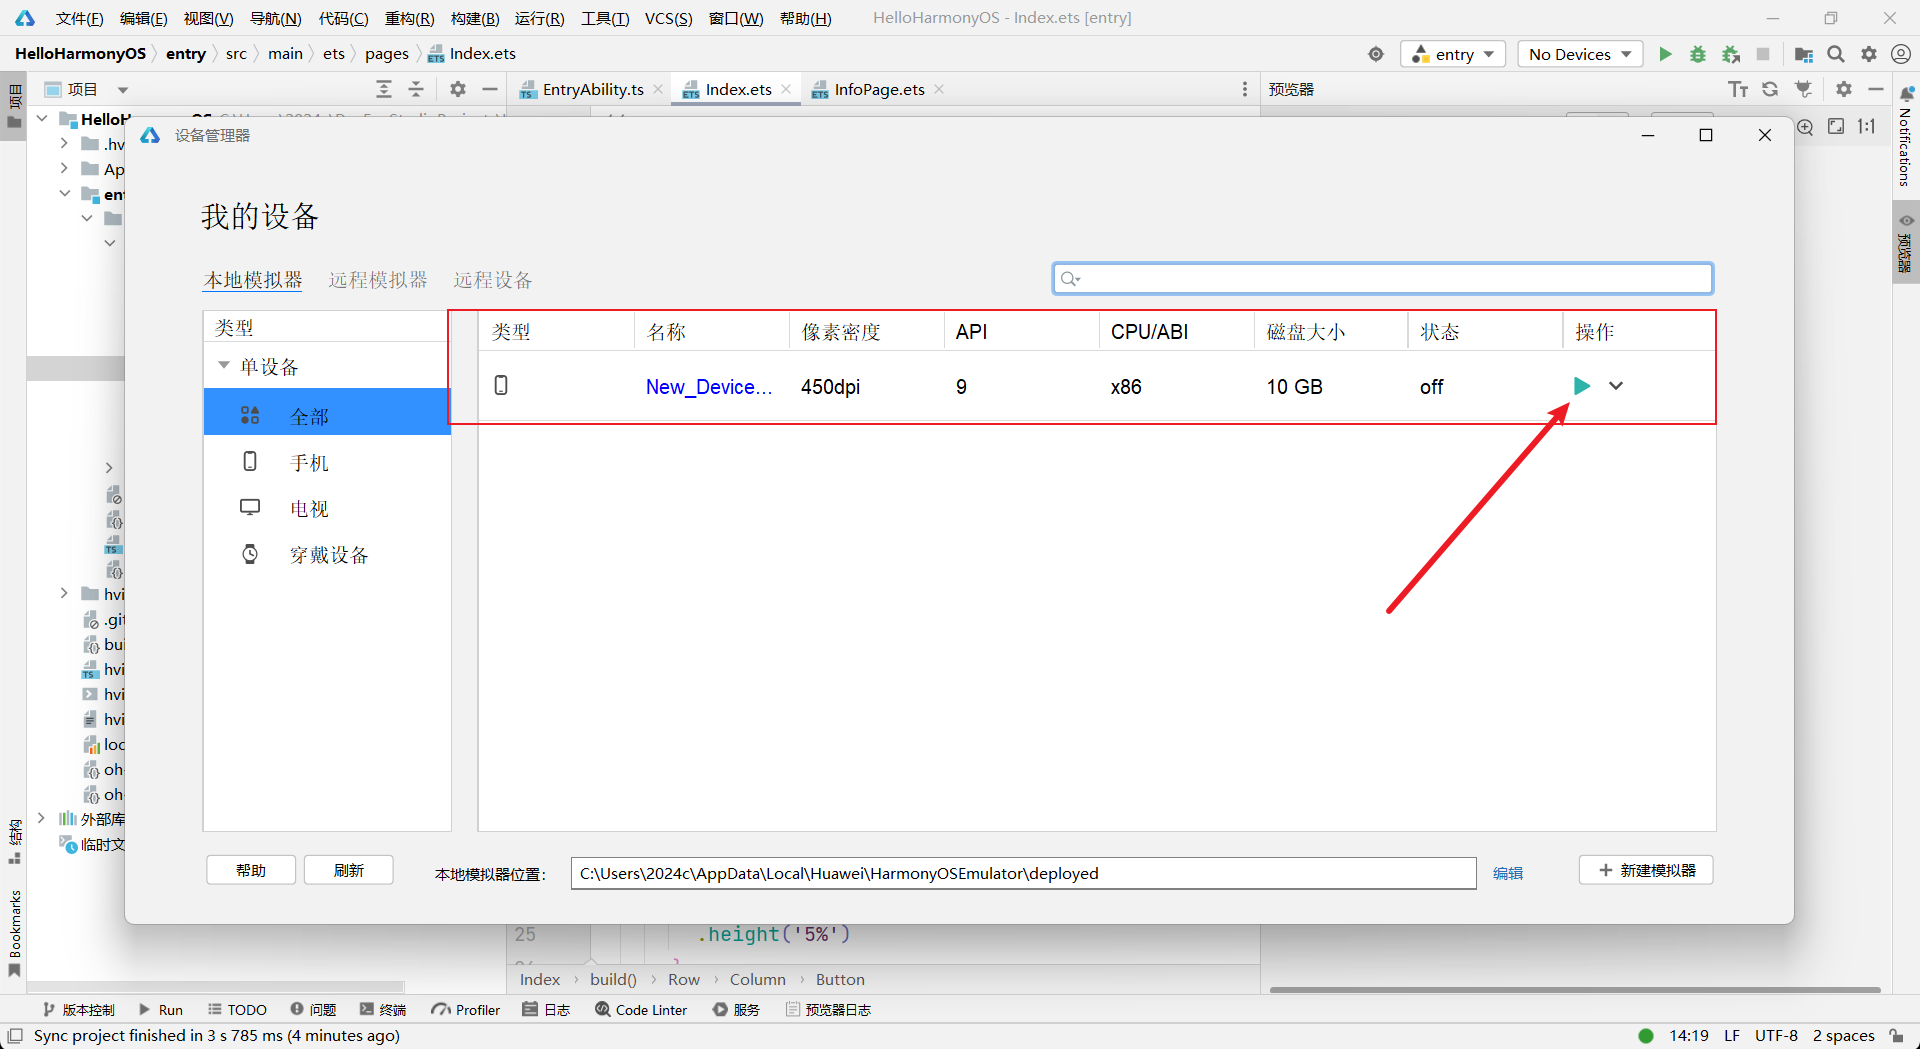Screen dimensions: 1920x1049
Task: Switch to the 远程设备 tab
Action: [493, 280]
